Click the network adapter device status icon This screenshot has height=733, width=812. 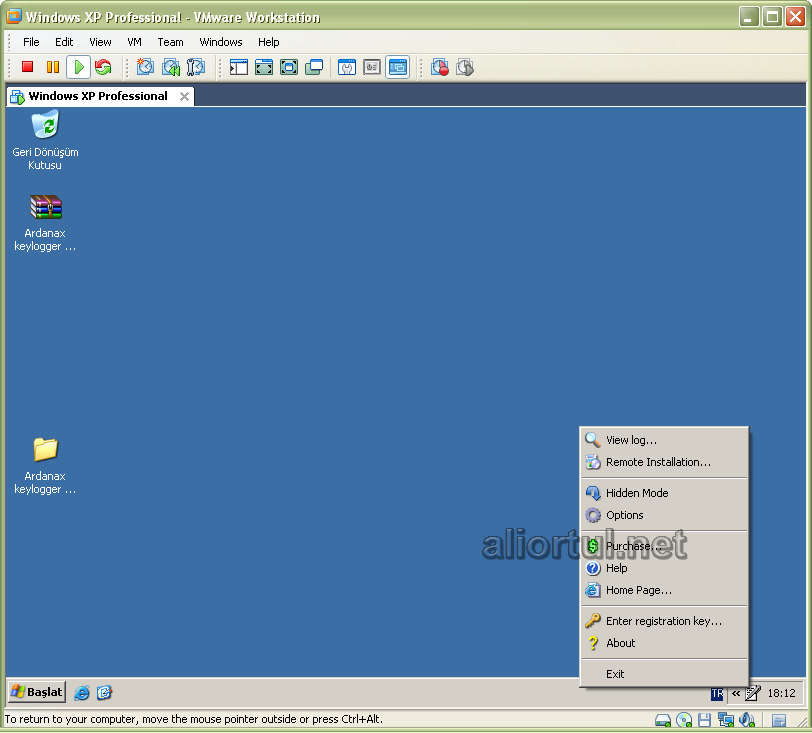[x=726, y=720]
